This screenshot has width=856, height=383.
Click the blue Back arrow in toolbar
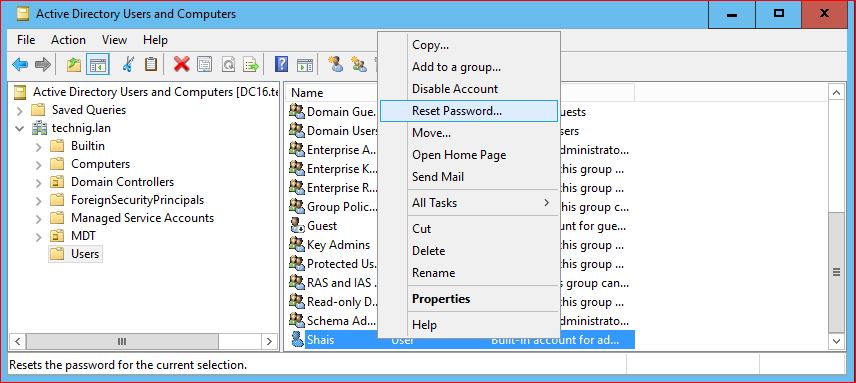point(20,65)
